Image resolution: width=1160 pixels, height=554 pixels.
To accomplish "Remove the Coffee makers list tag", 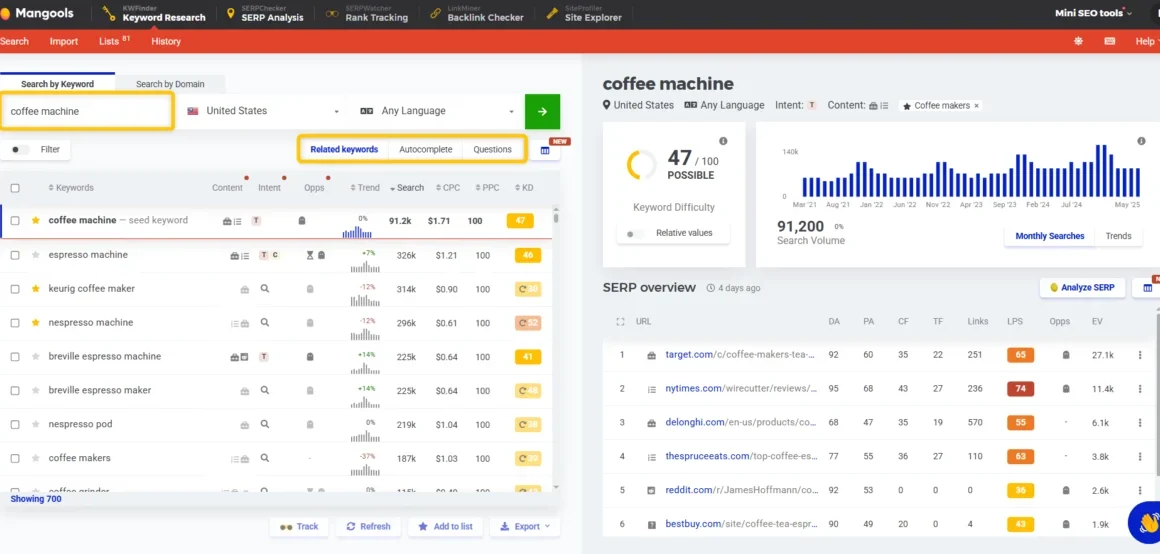I will click(x=977, y=106).
